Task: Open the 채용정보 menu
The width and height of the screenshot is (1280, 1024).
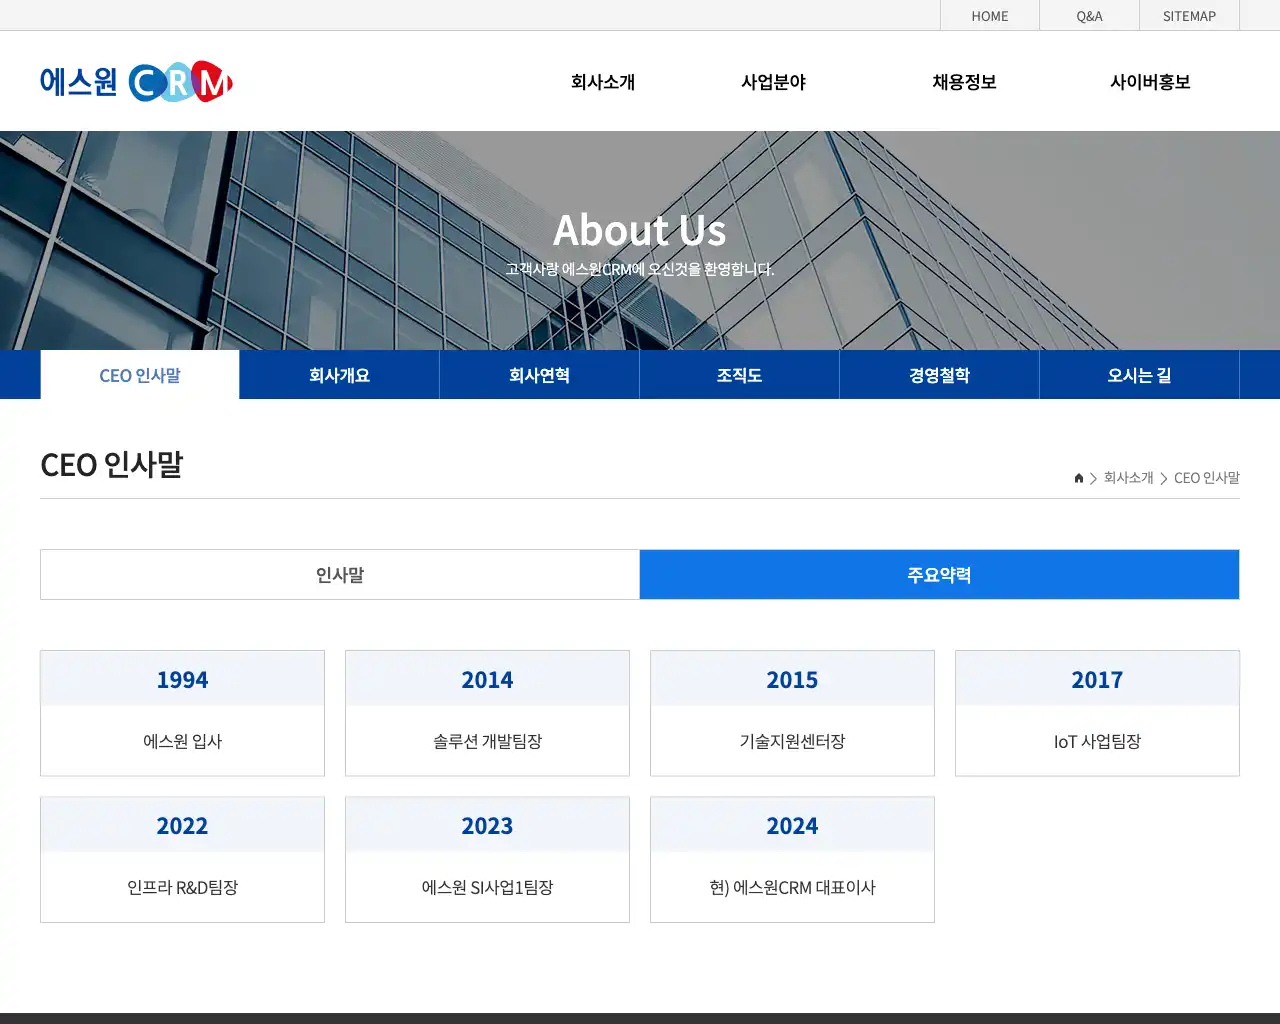Action: (963, 82)
